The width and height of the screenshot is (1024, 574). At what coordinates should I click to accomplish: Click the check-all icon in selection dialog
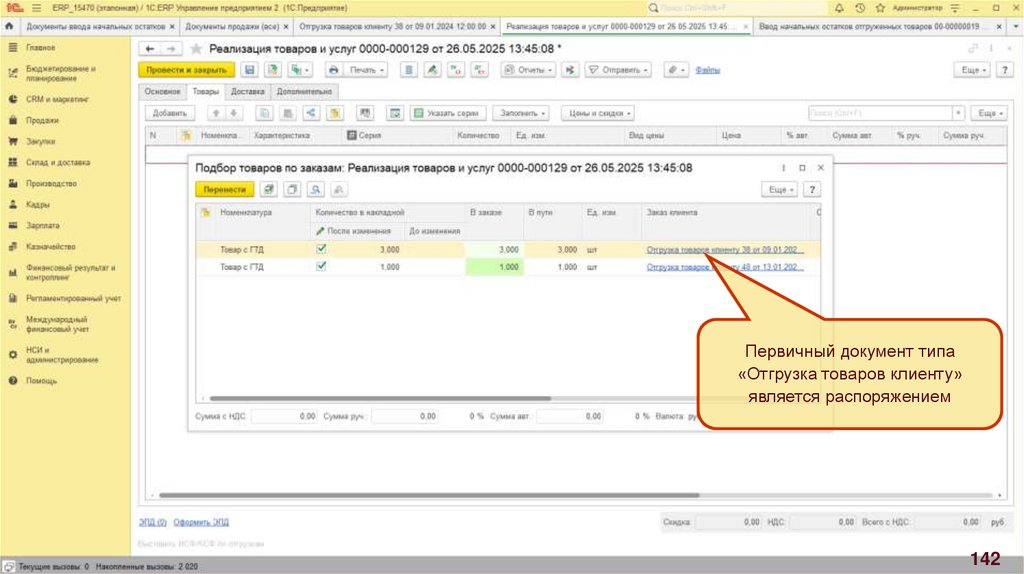[x=269, y=189]
